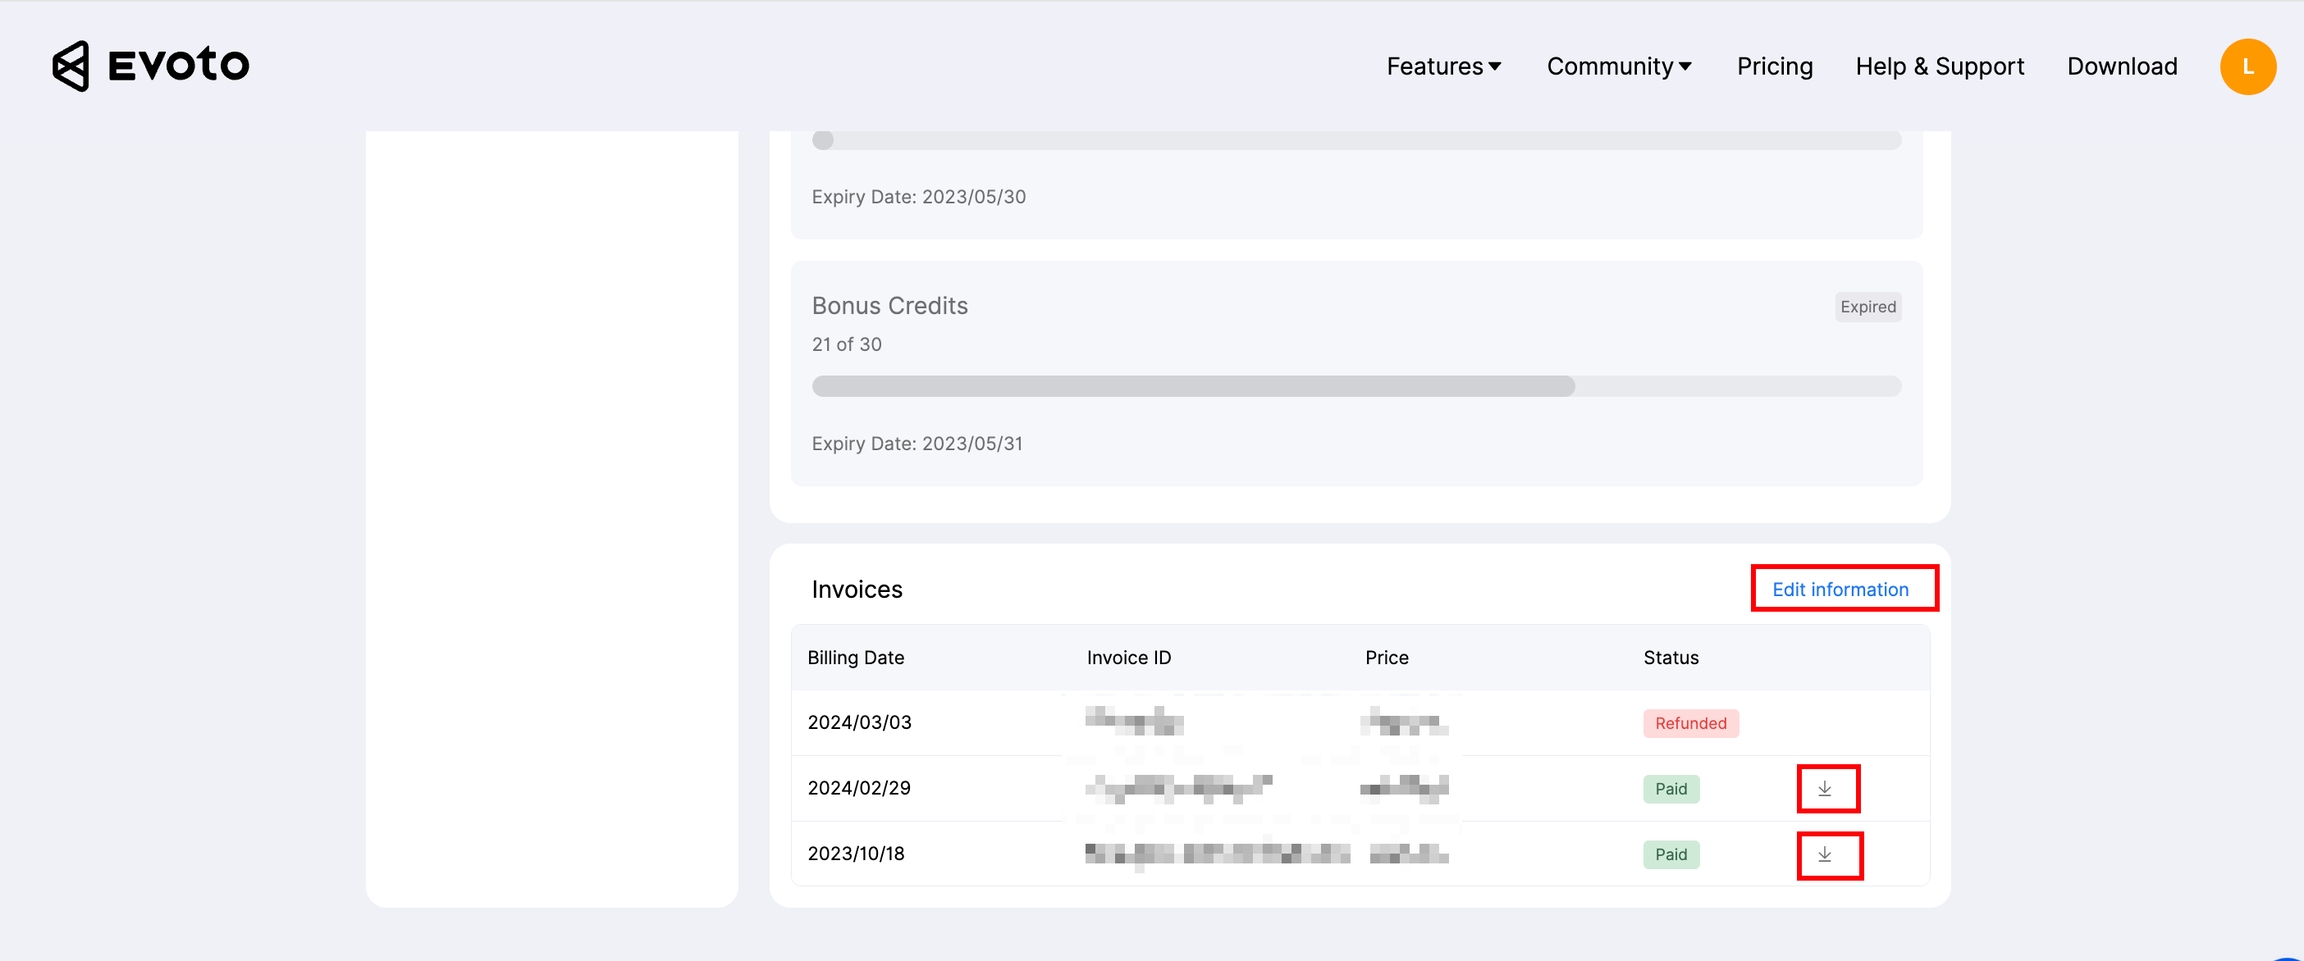Viewport: 2304px width, 961px height.
Task: Download the 2024/02/29 invoice
Action: pos(1825,789)
